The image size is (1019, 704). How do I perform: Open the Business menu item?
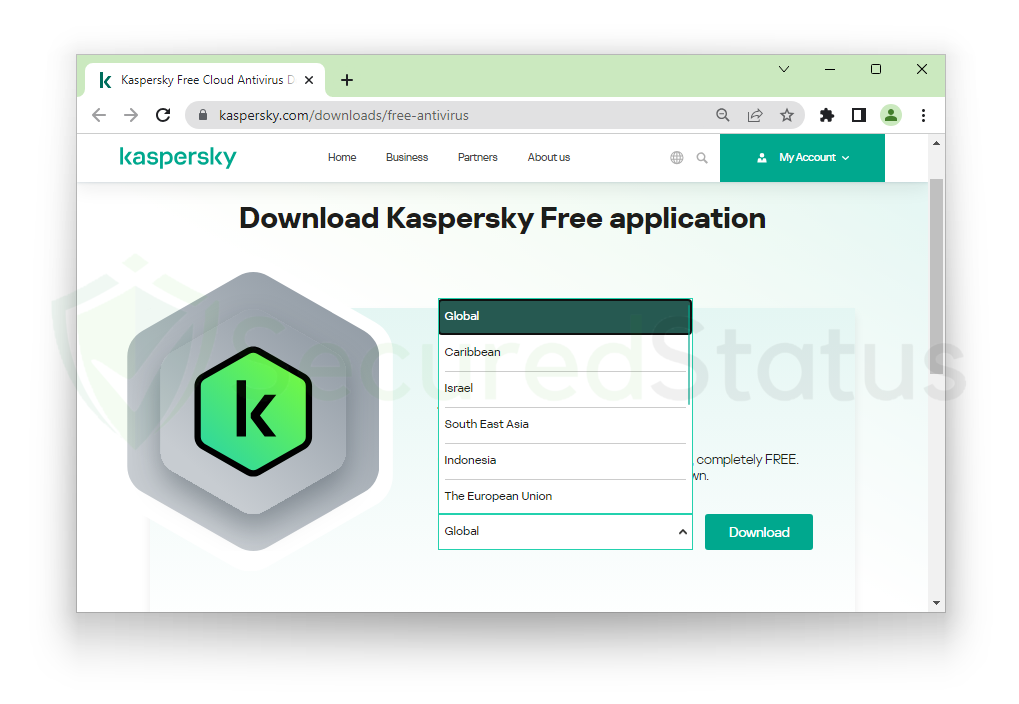pos(407,157)
